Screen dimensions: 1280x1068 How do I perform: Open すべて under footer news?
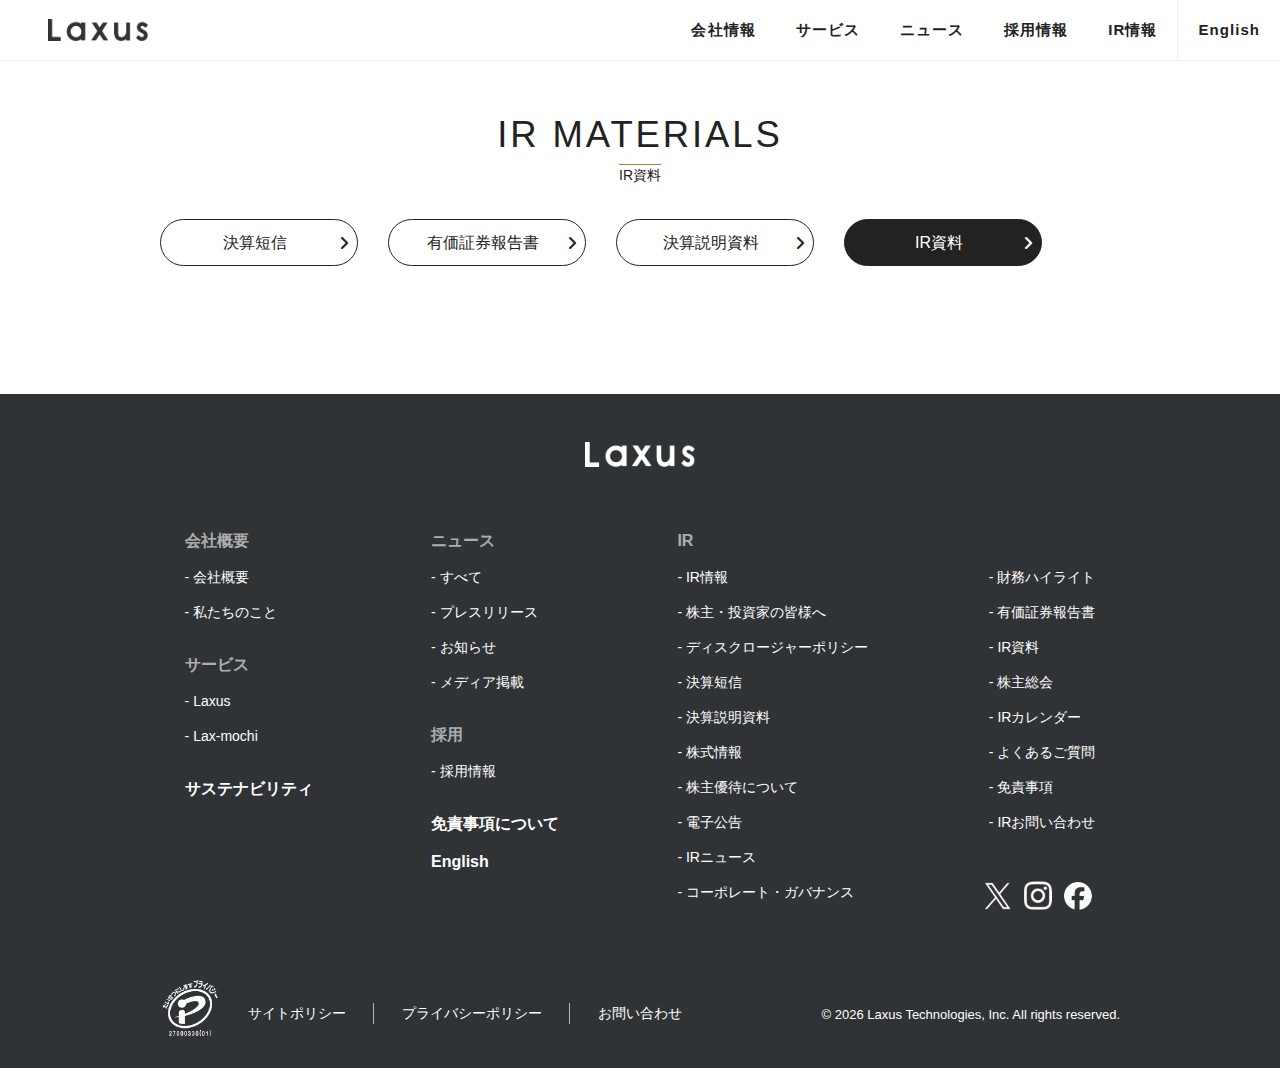coord(456,578)
